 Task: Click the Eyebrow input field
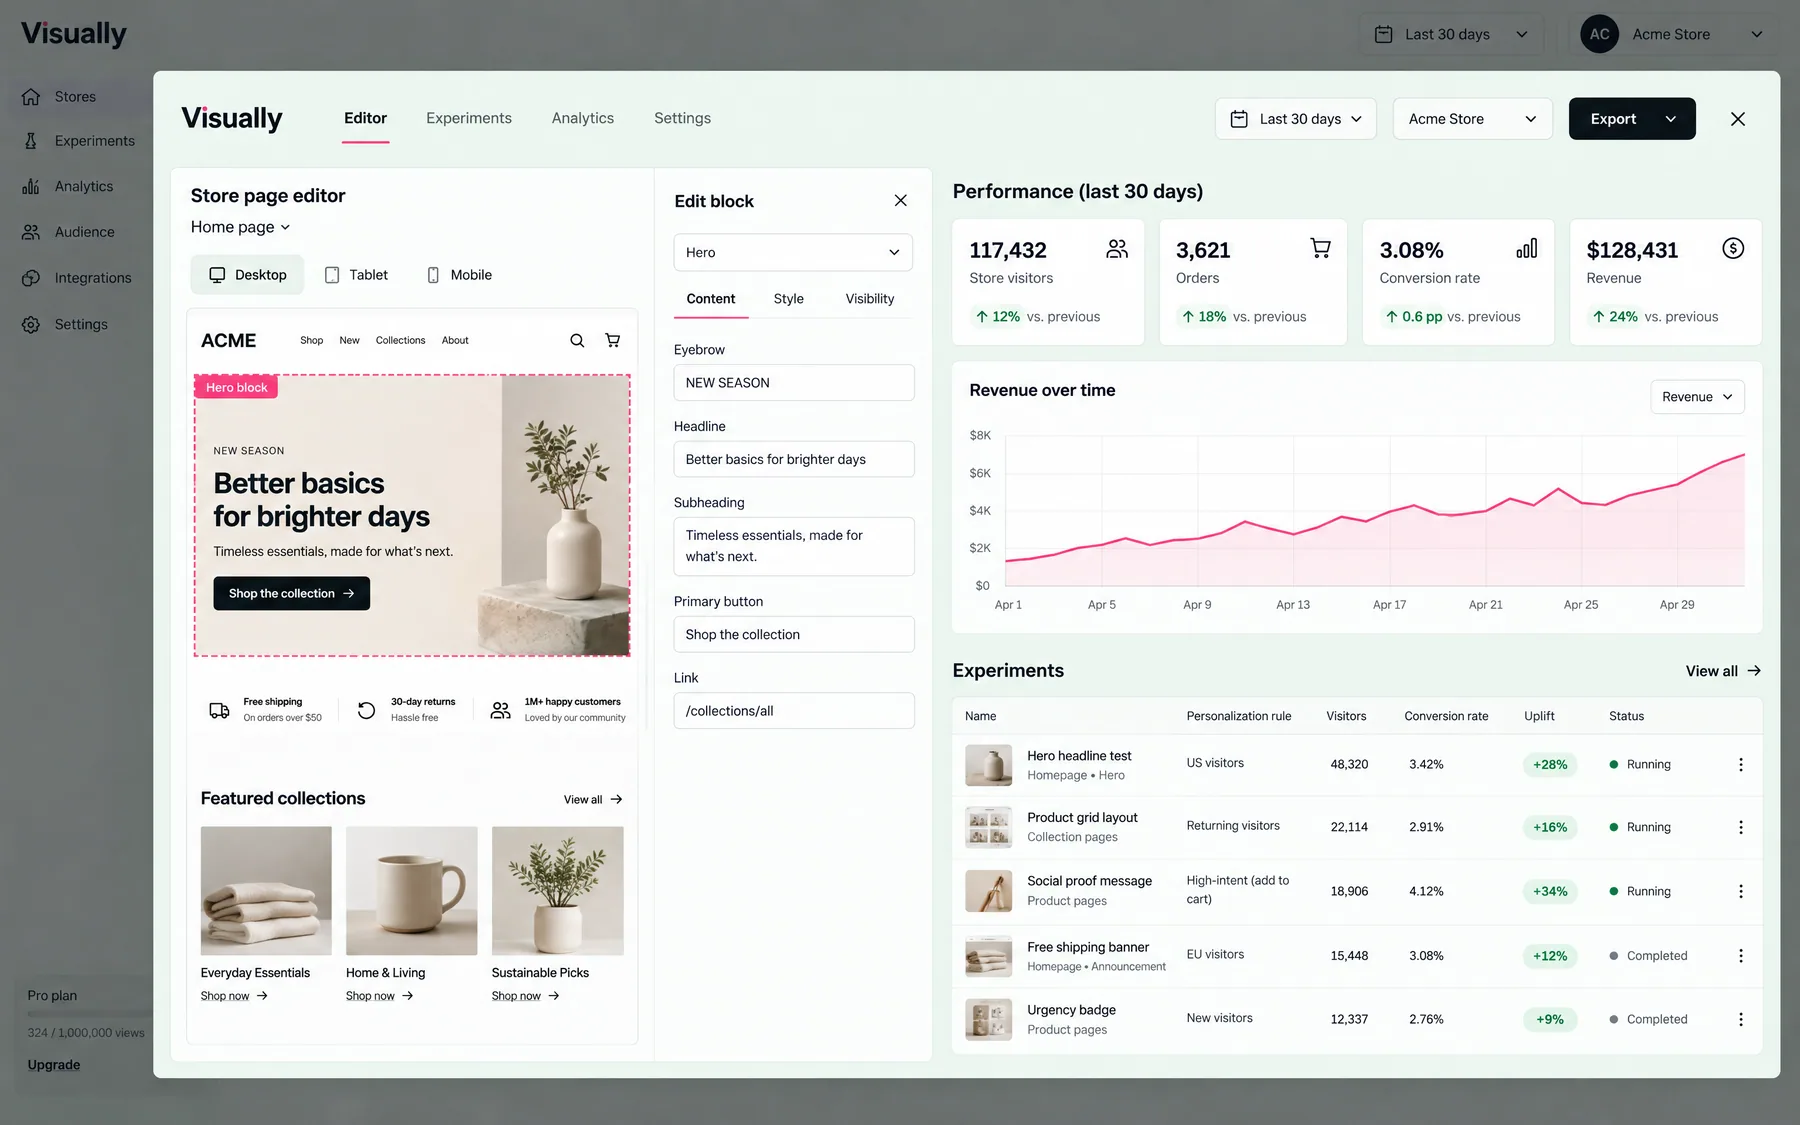pos(794,383)
